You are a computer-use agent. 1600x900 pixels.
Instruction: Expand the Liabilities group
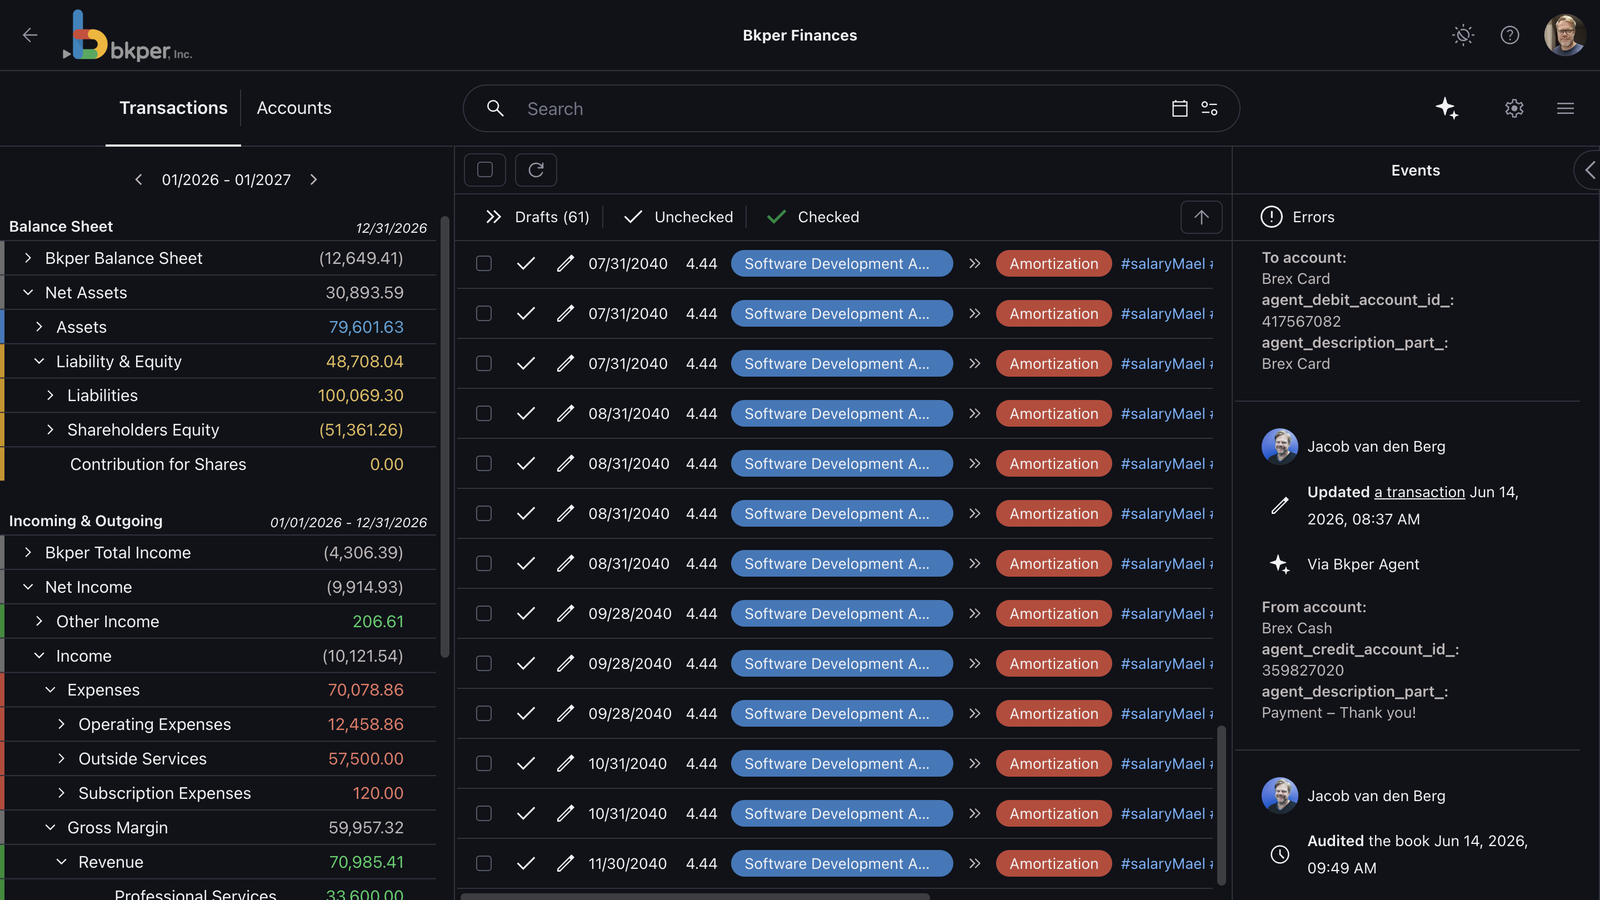(x=50, y=395)
